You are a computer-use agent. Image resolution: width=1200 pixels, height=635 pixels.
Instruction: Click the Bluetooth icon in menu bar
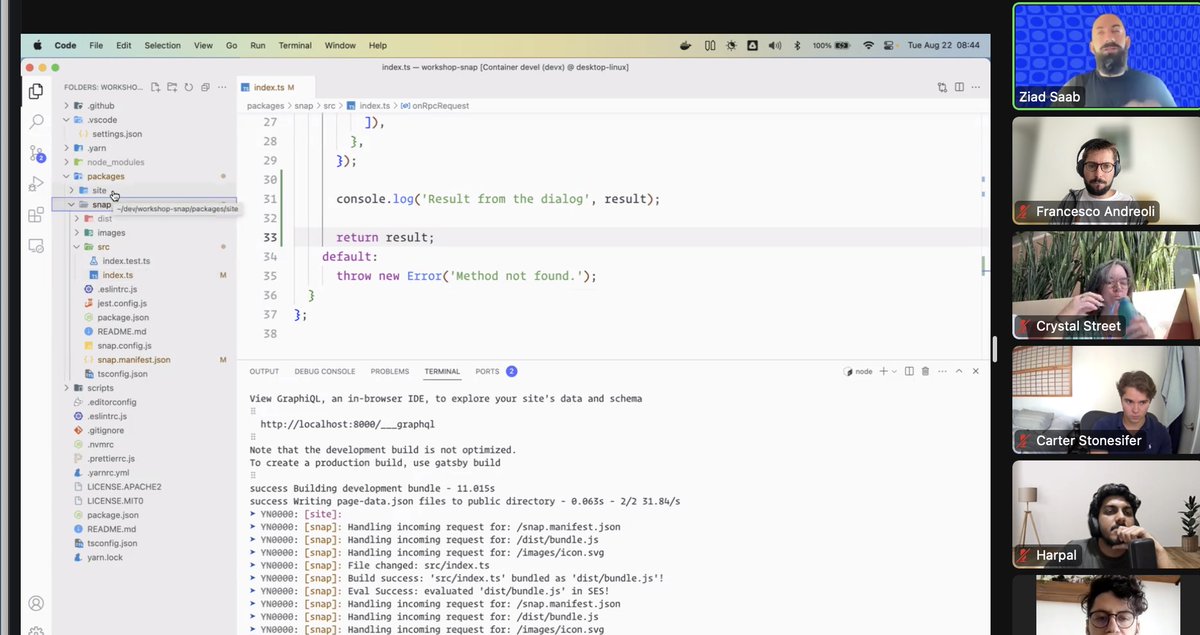click(x=797, y=45)
